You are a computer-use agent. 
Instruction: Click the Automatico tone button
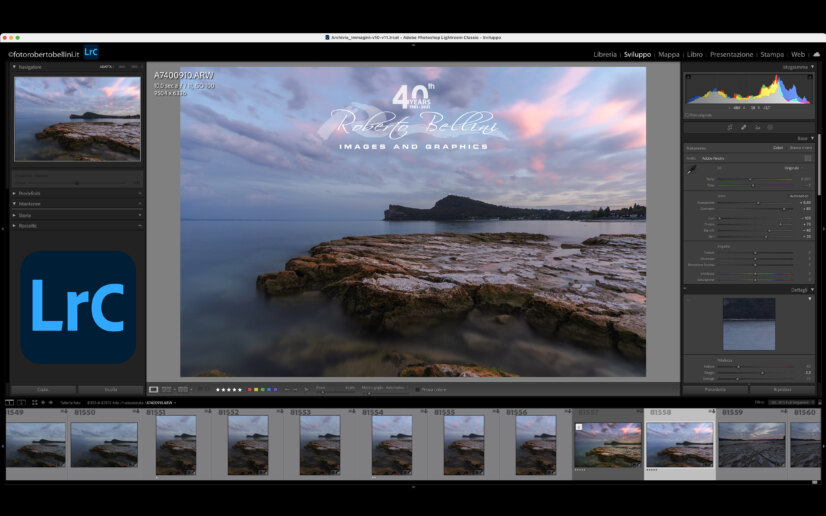(799, 196)
